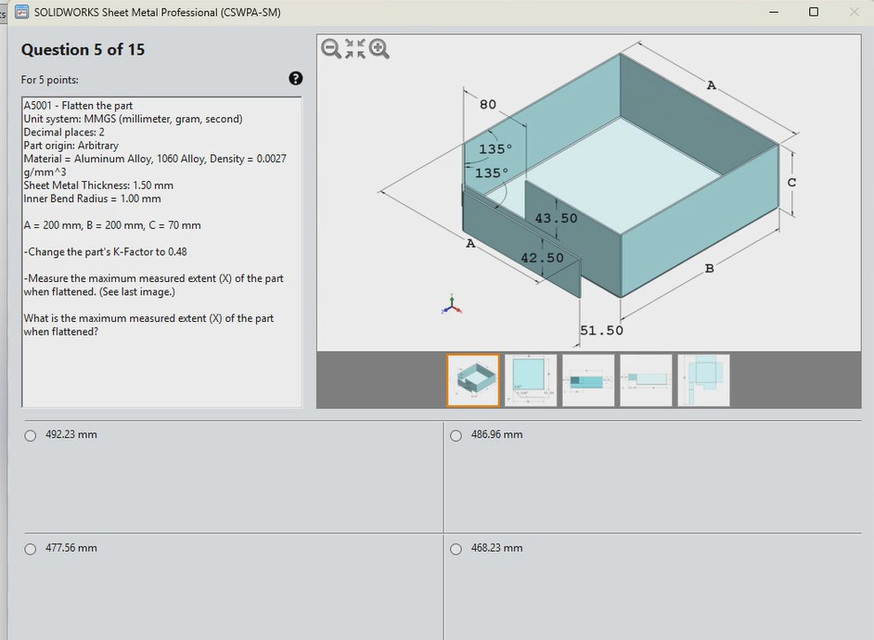Minimize the CSWPA-SM exam window
The height and width of the screenshot is (640, 874).
tap(773, 11)
